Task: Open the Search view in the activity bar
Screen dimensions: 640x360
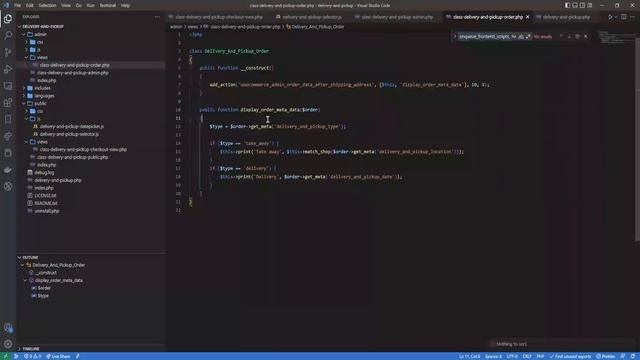Action: point(8,36)
